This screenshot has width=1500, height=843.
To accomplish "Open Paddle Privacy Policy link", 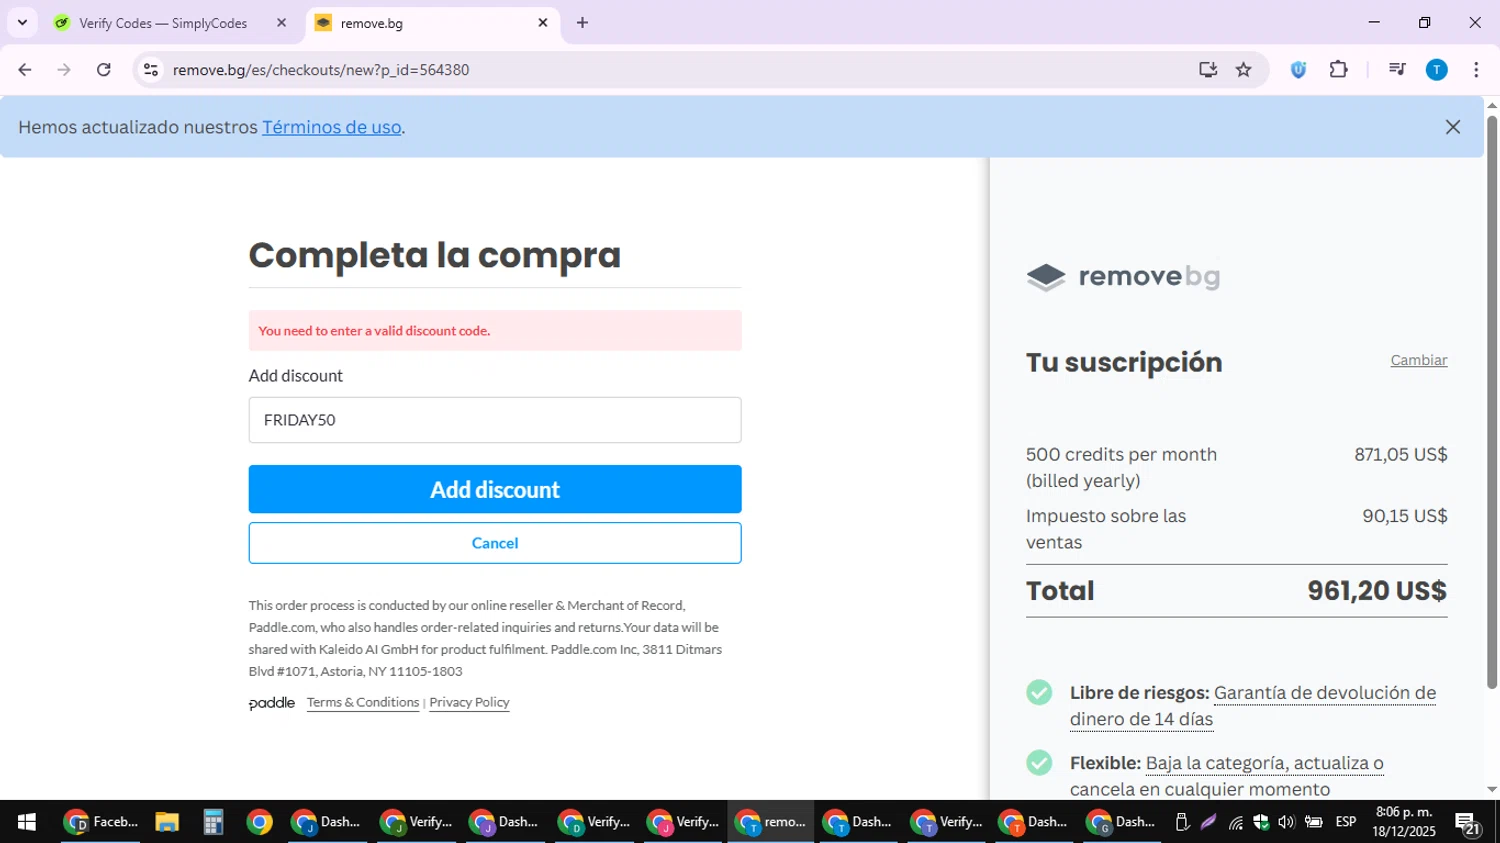I will coord(469,702).
